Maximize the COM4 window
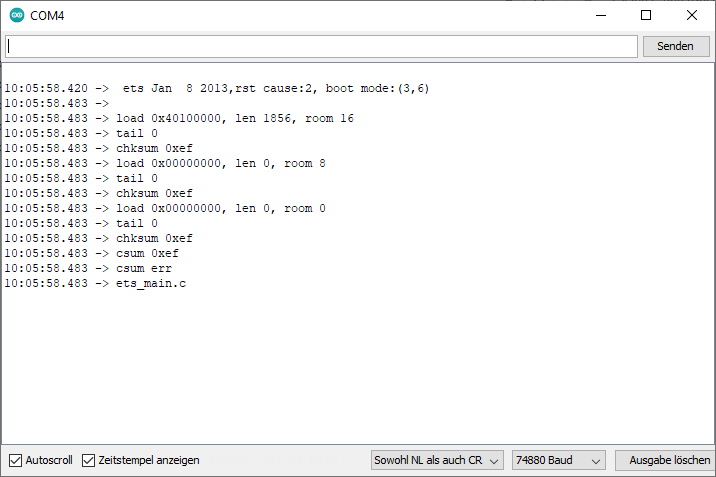Image resolution: width=716 pixels, height=477 pixels. pyautogui.click(x=646, y=16)
